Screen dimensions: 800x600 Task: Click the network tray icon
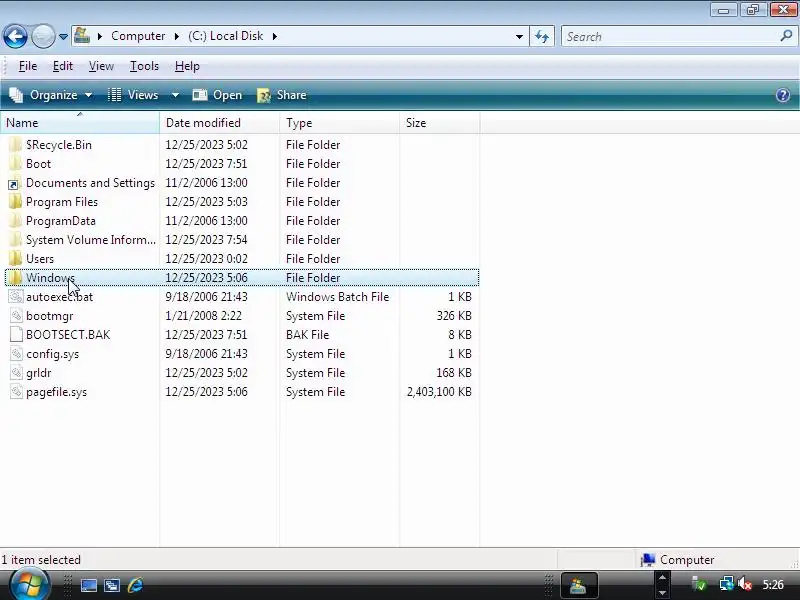(726, 584)
